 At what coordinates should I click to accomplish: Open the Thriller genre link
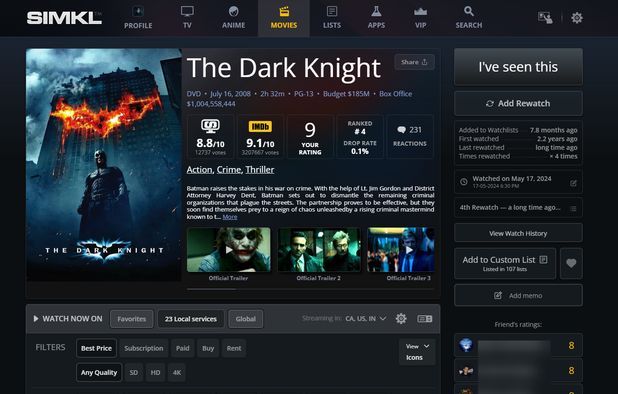click(260, 170)
